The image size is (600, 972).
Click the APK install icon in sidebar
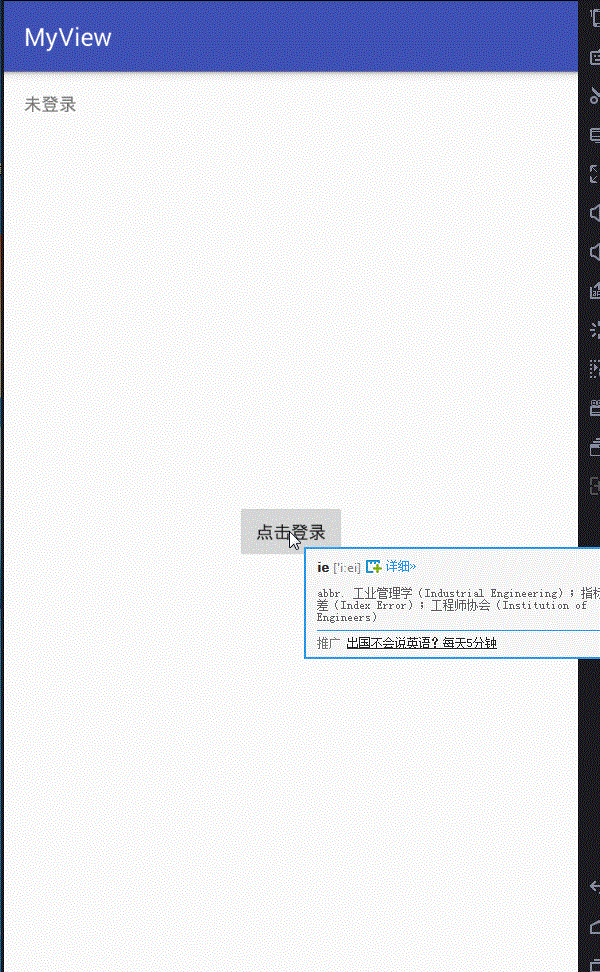[x=594, y=290]
